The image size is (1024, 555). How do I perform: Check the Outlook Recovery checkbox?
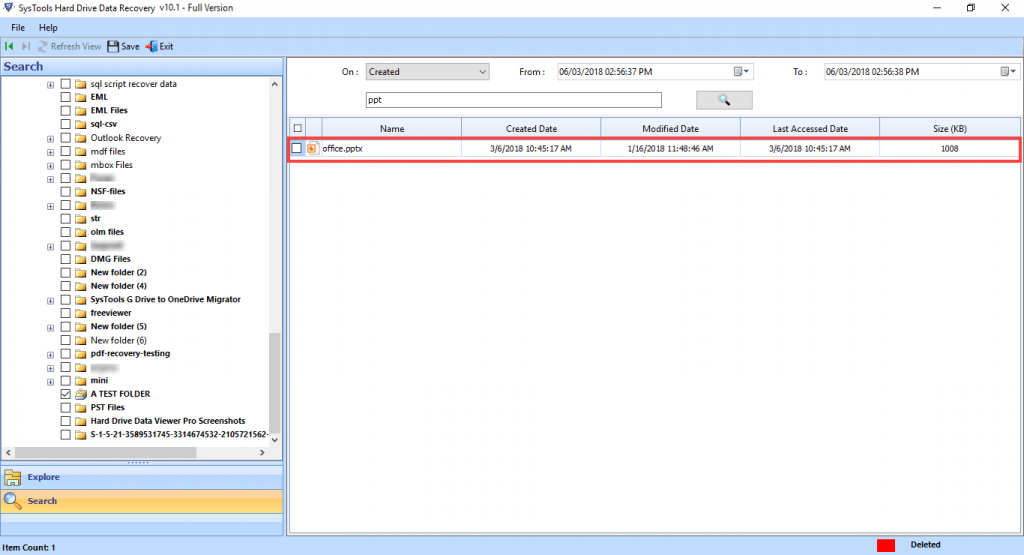tap(65, 138)
